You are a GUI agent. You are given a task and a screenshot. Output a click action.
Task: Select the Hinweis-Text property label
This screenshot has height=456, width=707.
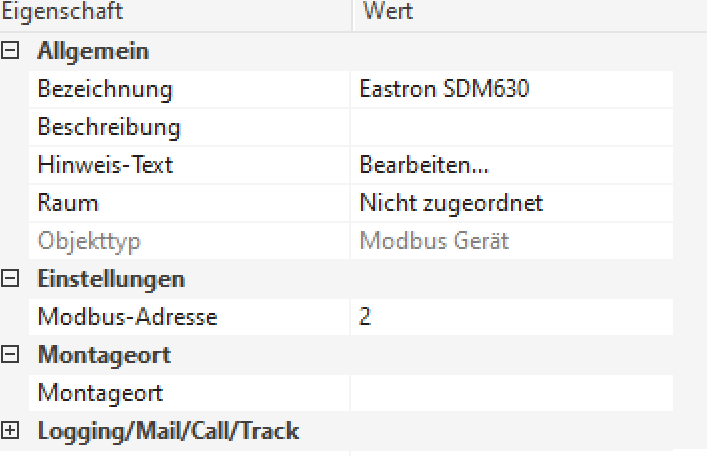pos(105,165)
